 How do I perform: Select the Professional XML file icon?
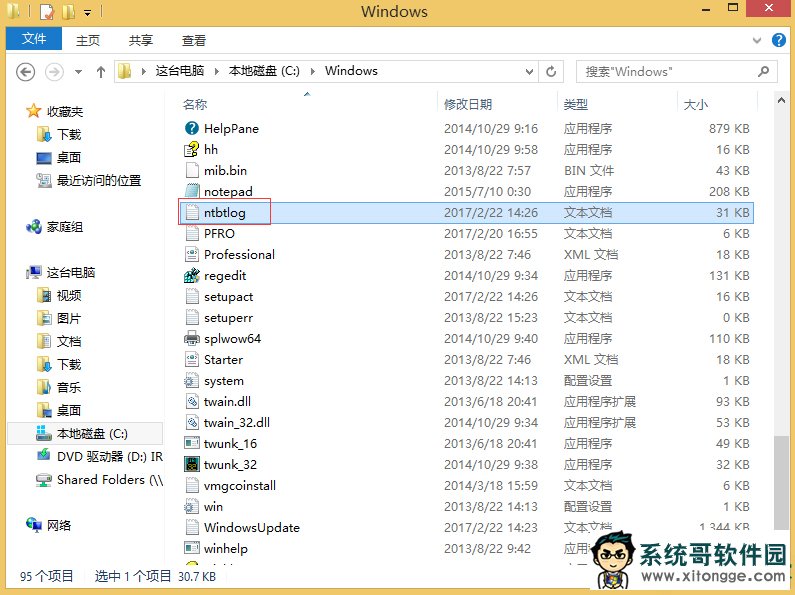point(192,254)
